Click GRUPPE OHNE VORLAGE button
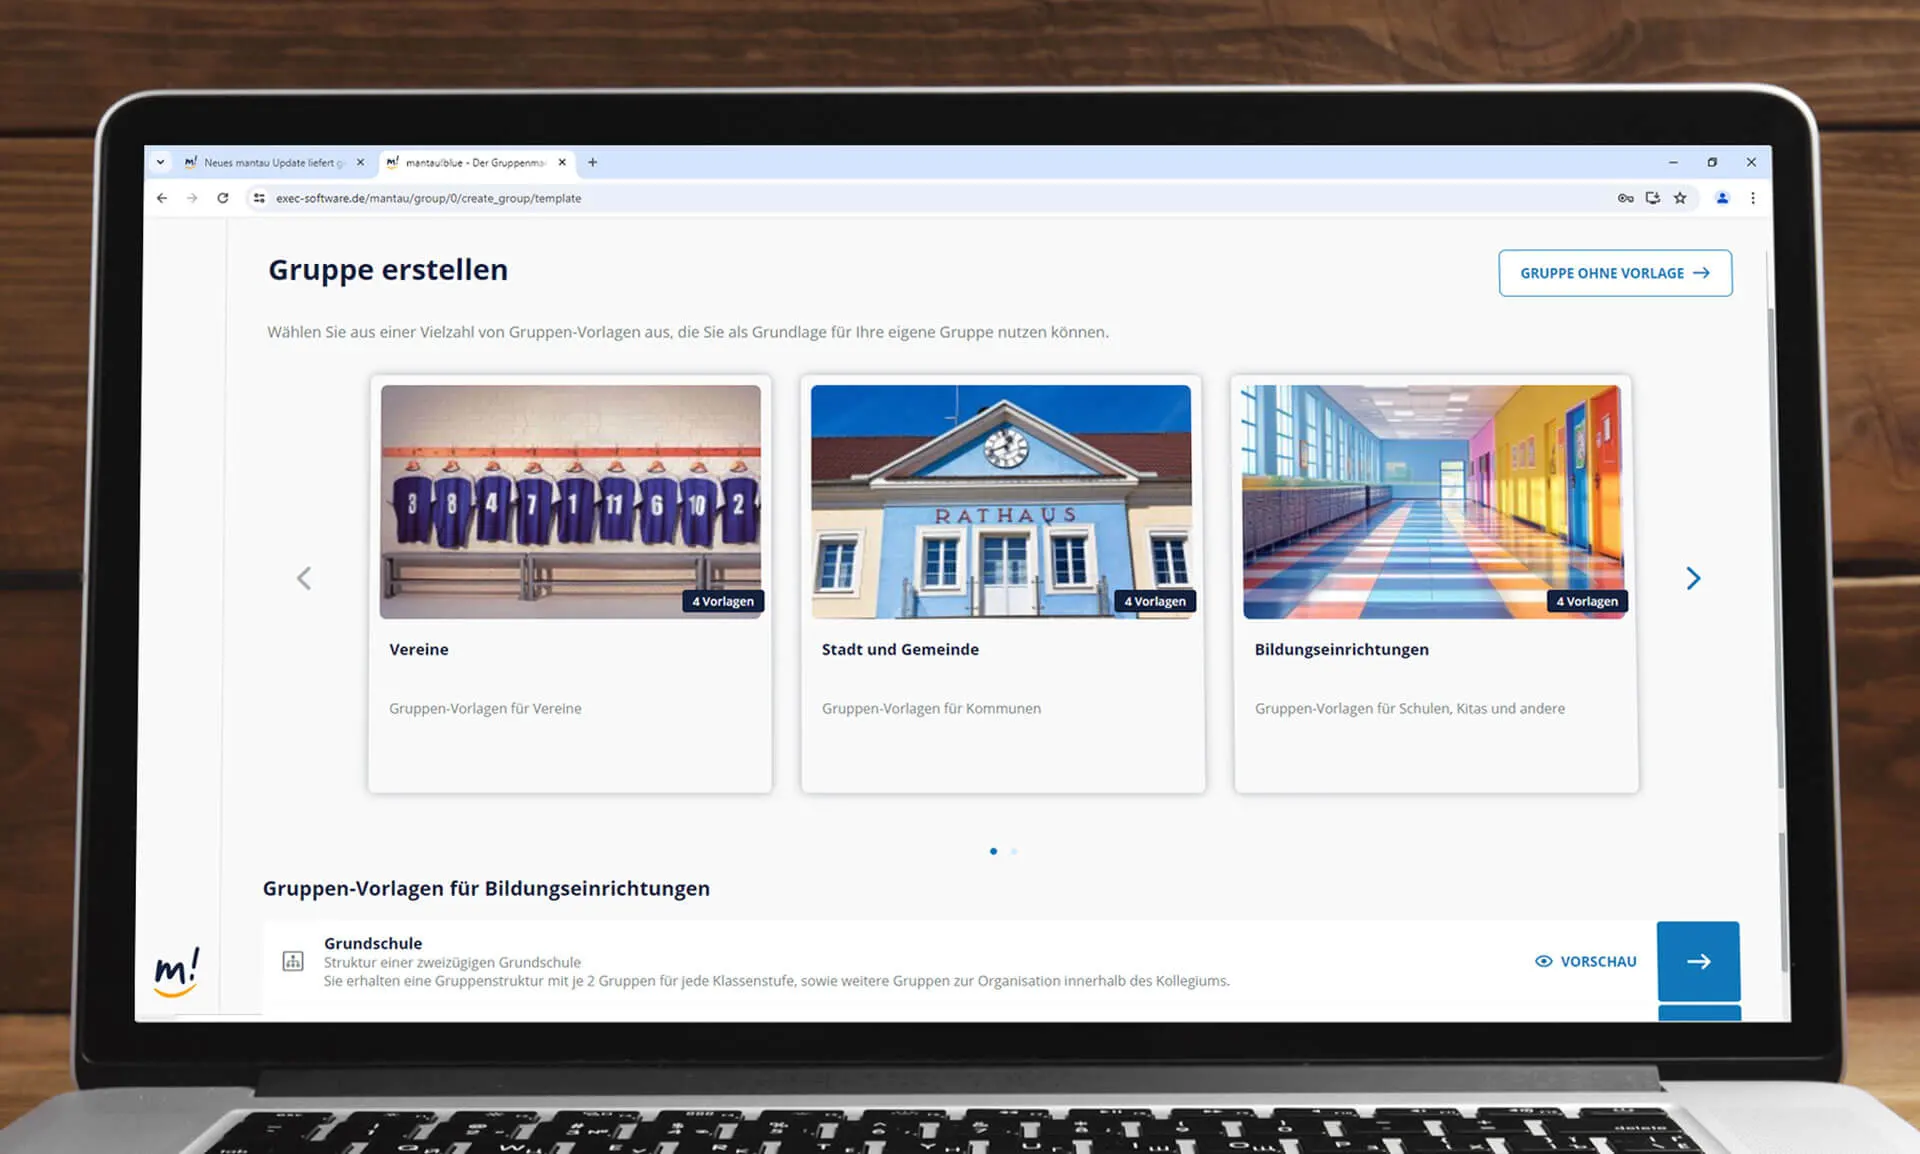 1615,273
